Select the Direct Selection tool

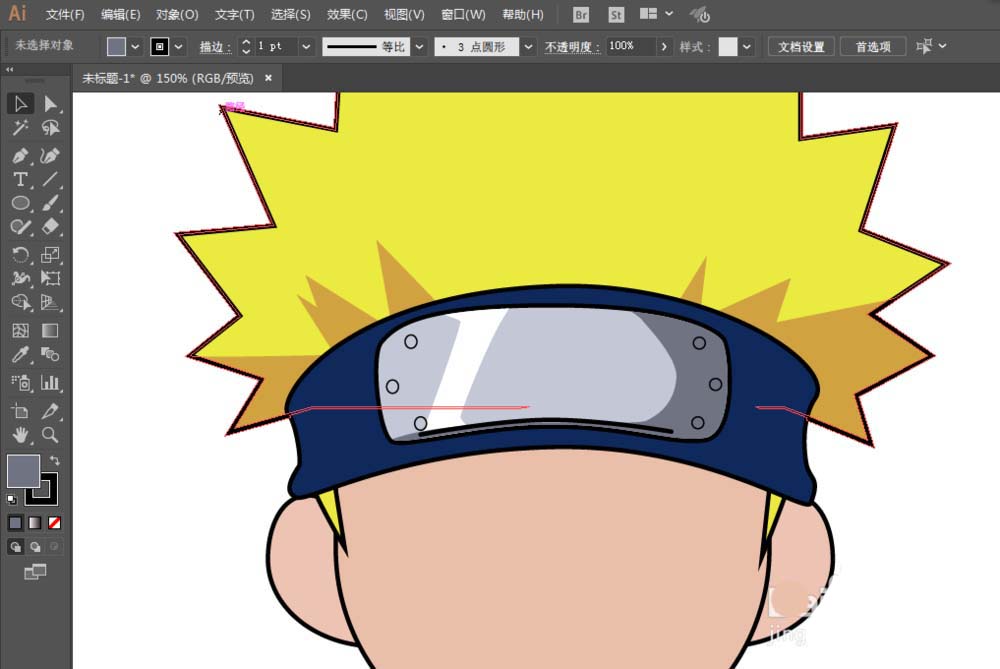(x=50, y=103)
